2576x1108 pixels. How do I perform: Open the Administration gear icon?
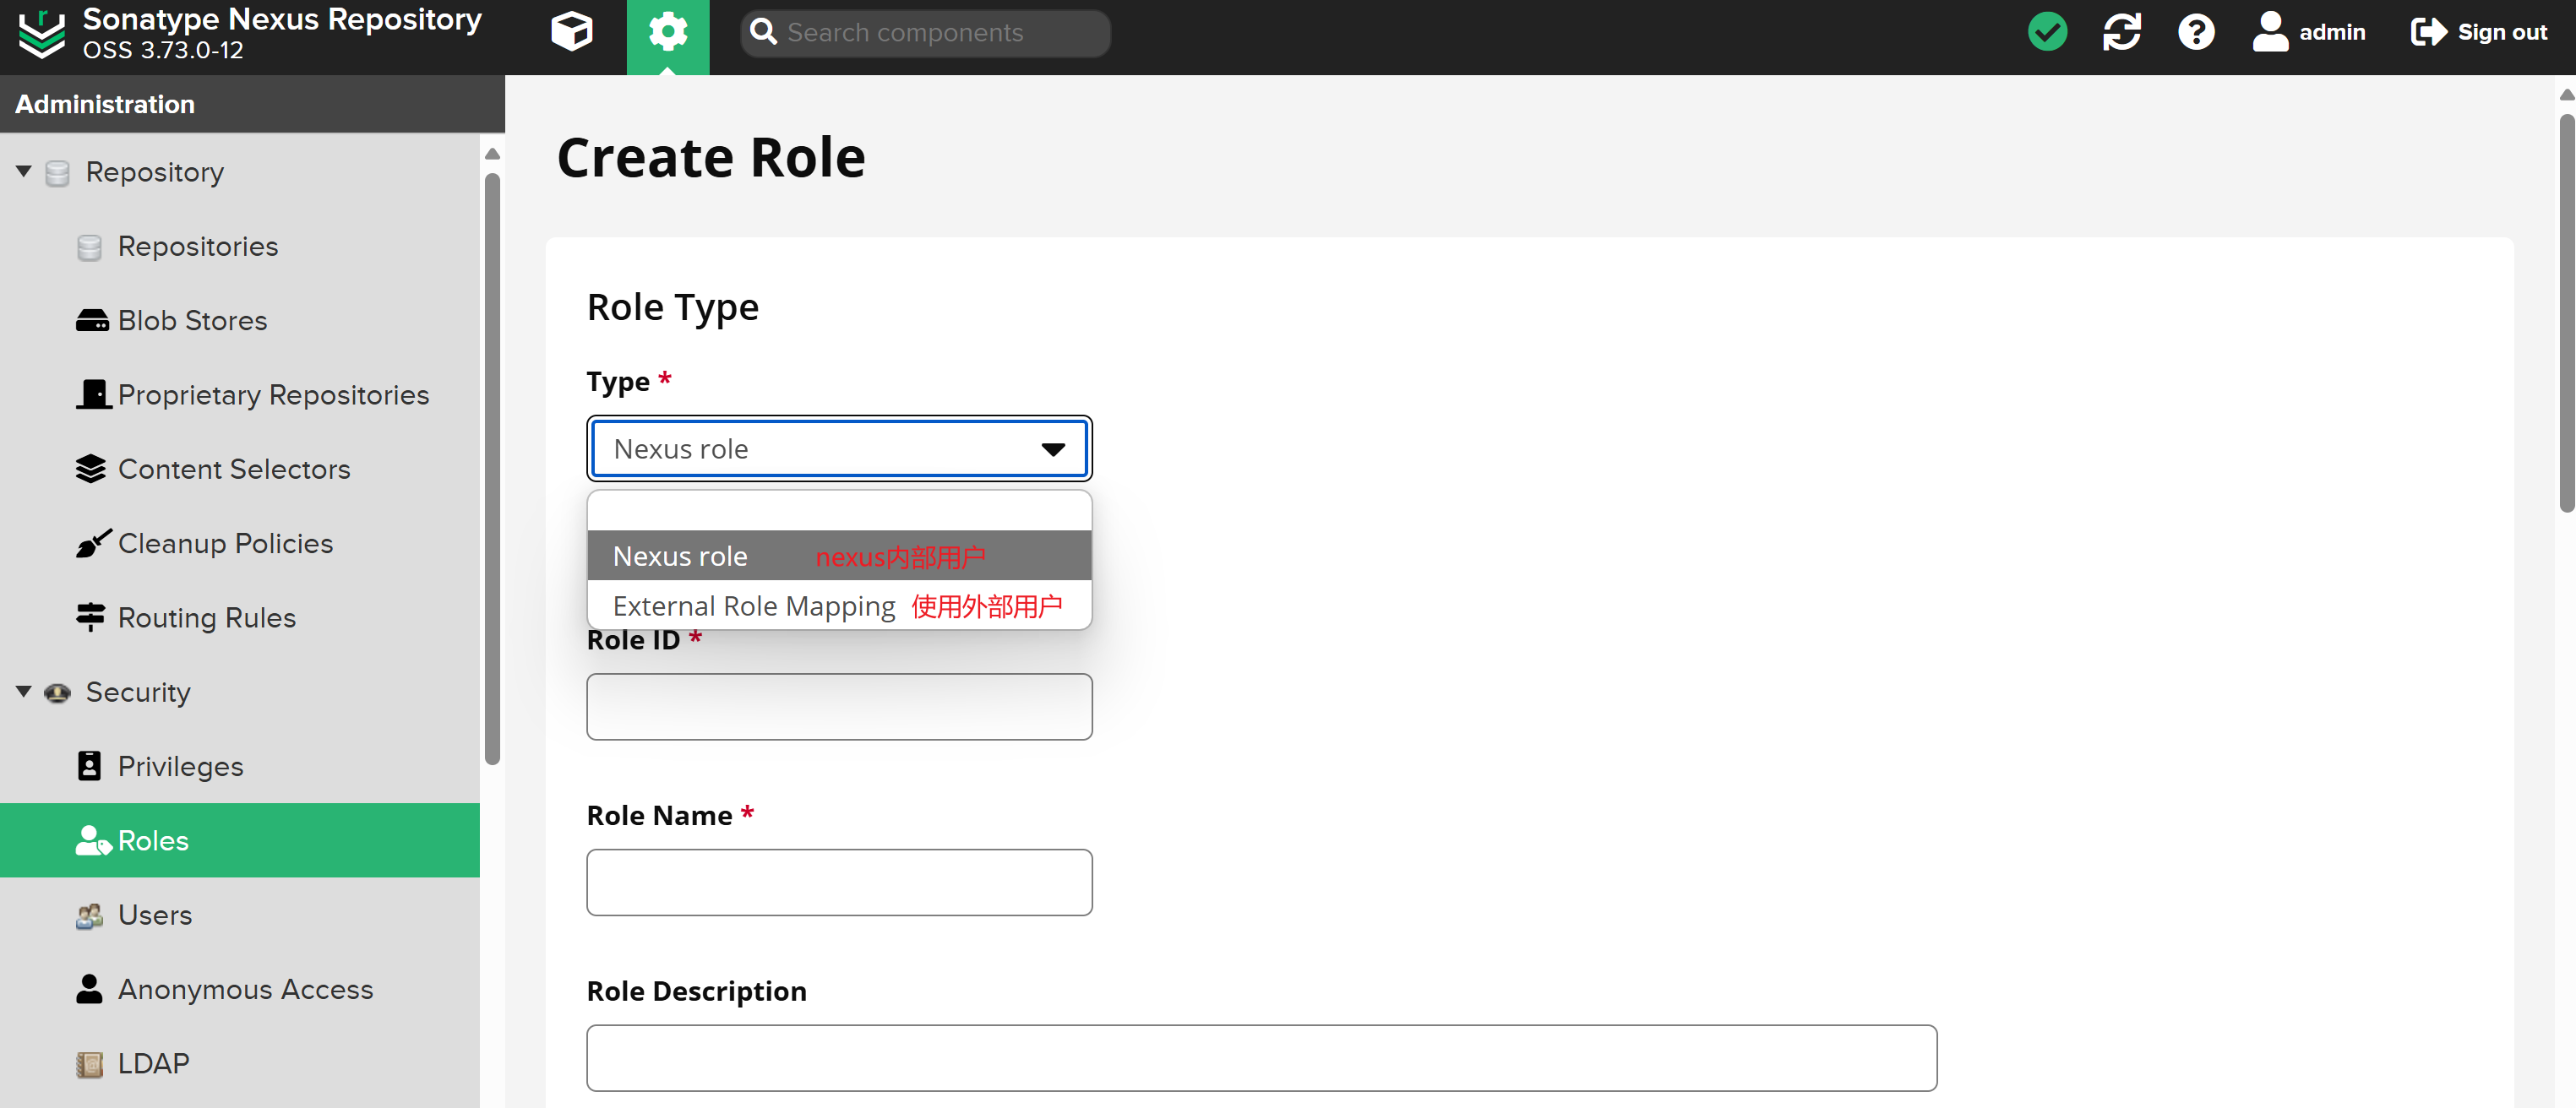pyautogui.click(x=668, y=32)
